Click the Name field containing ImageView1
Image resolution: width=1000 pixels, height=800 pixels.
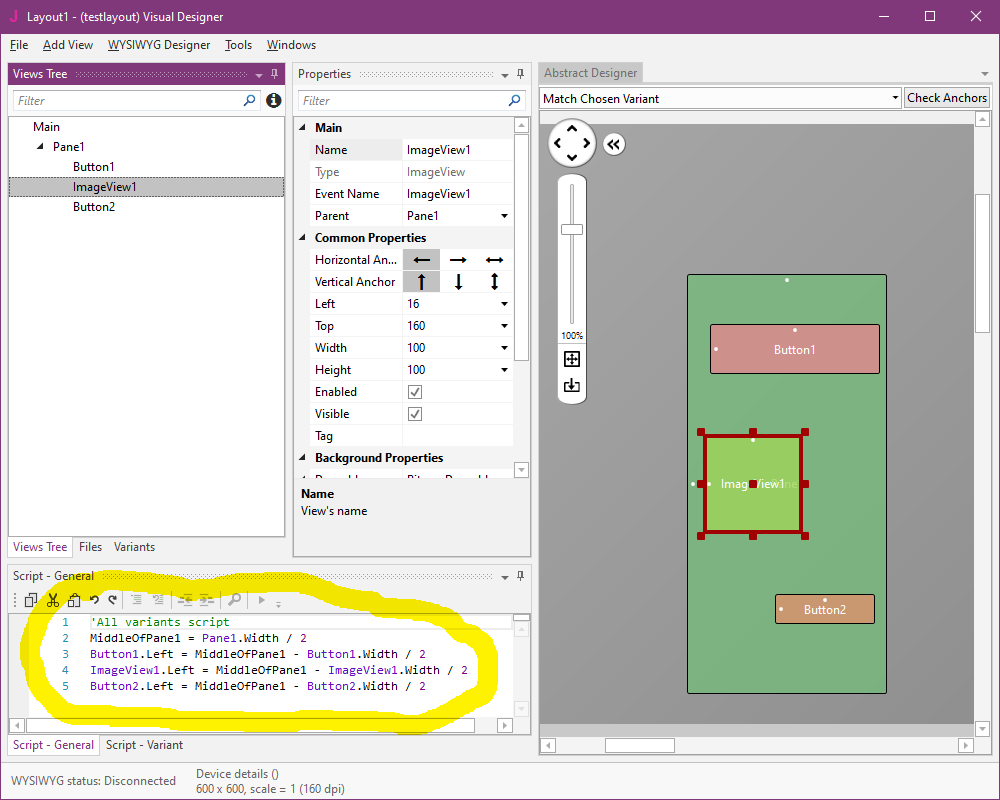[458, 150]
